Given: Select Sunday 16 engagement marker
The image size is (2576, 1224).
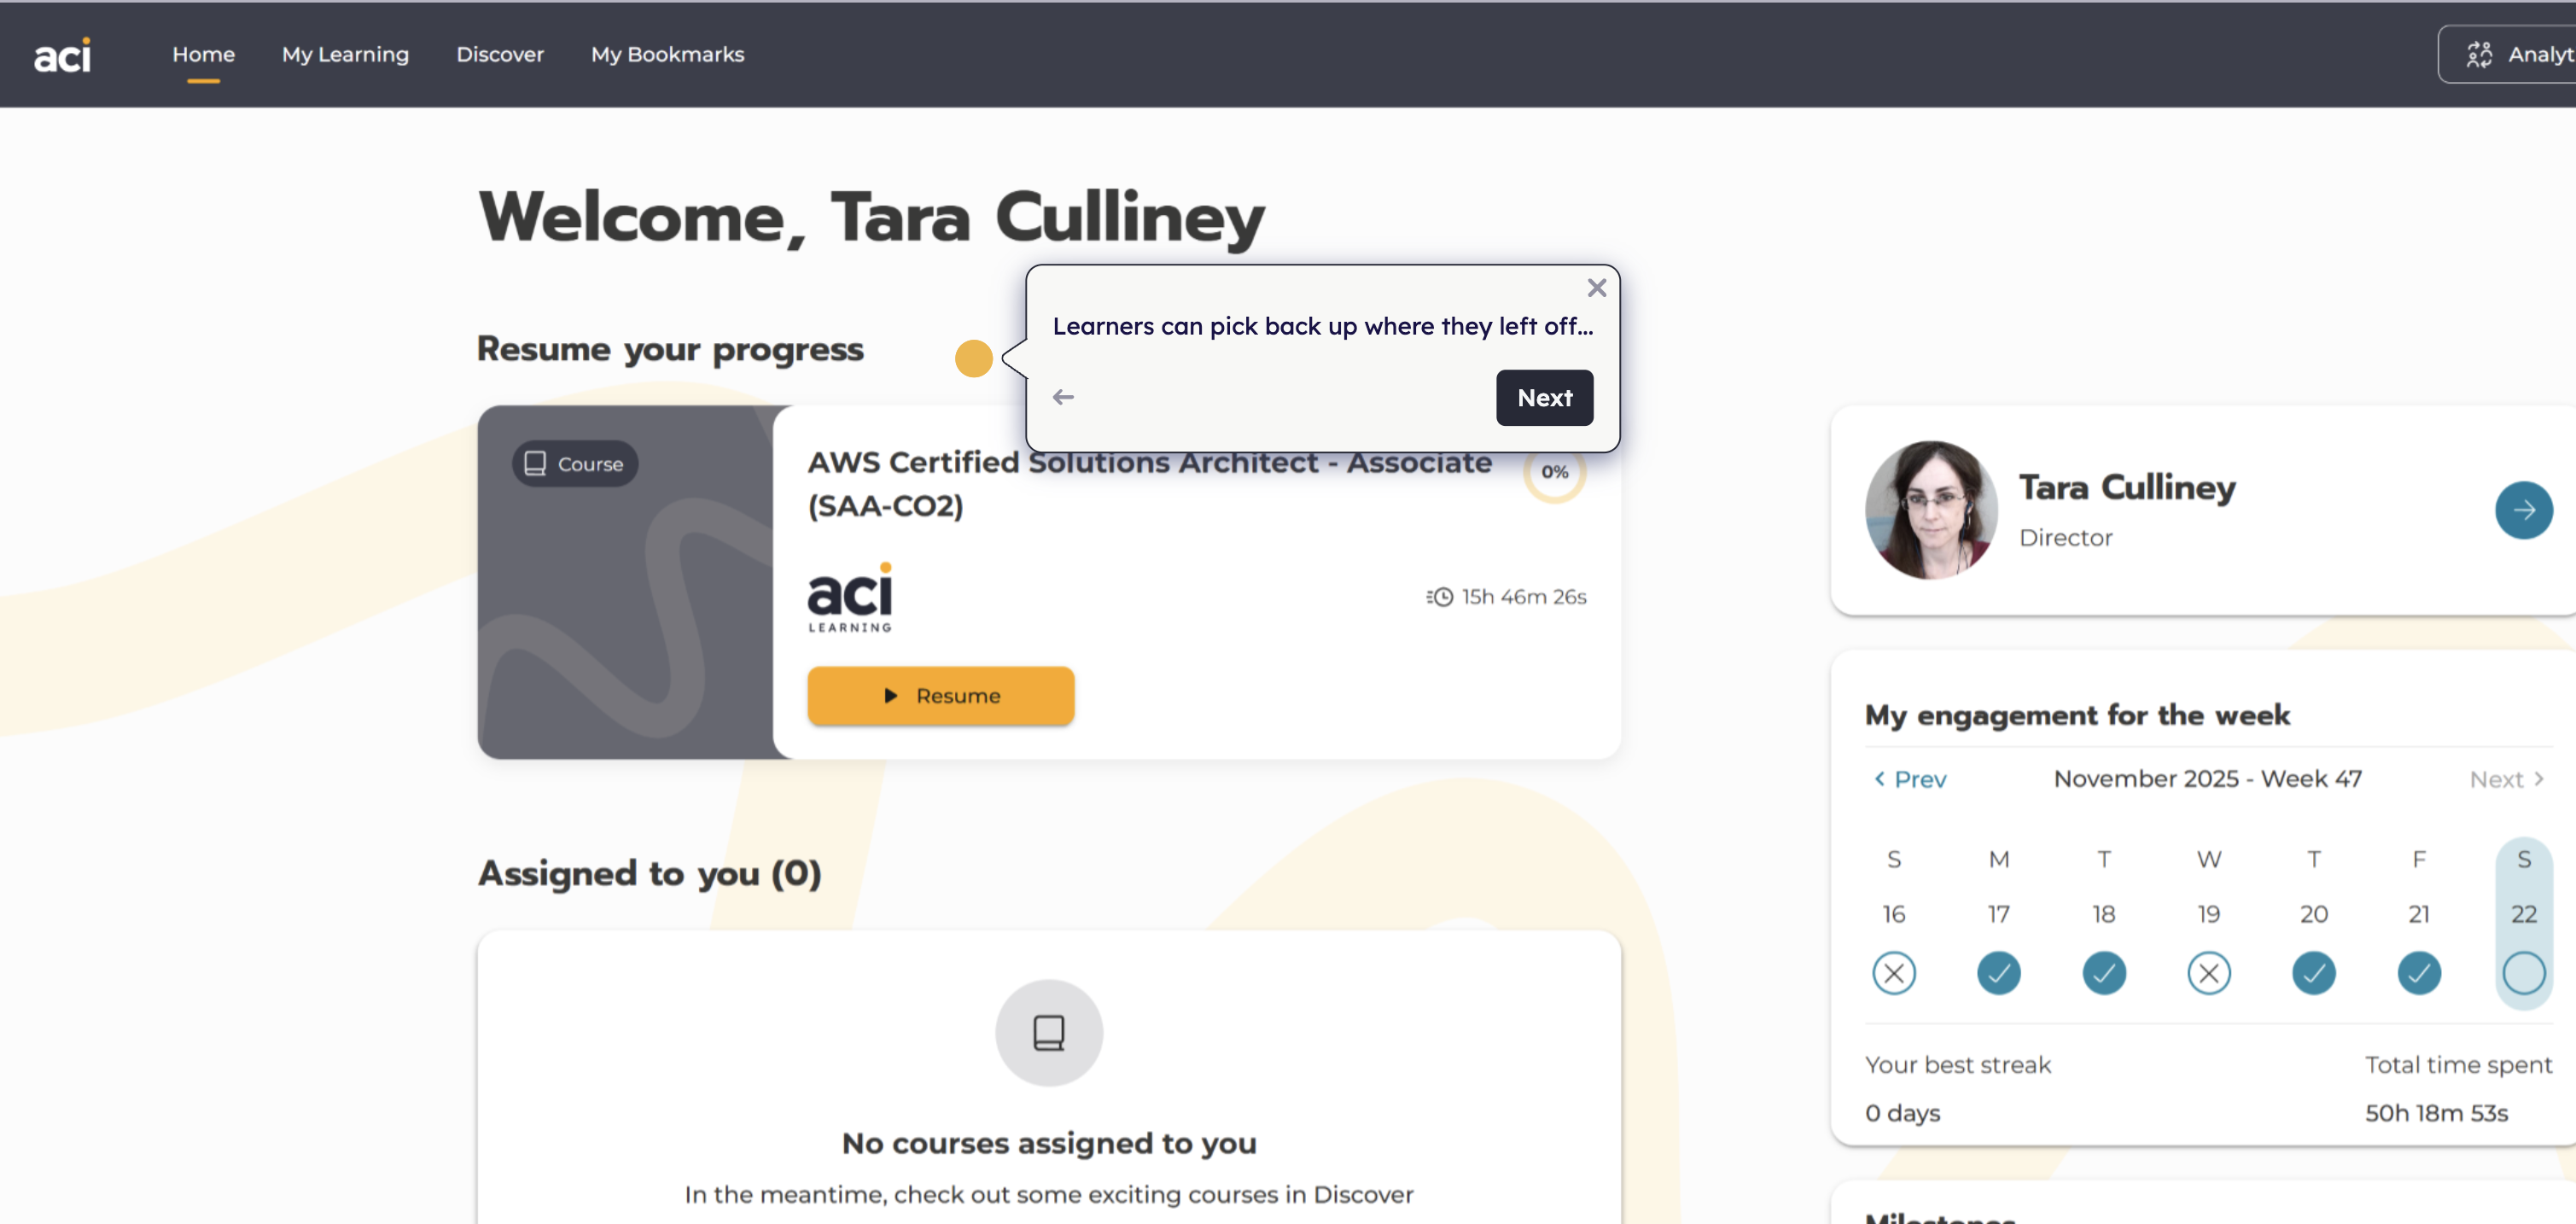Looking at the screenshot, I should pyautogui.click(x=1893, y=972).
